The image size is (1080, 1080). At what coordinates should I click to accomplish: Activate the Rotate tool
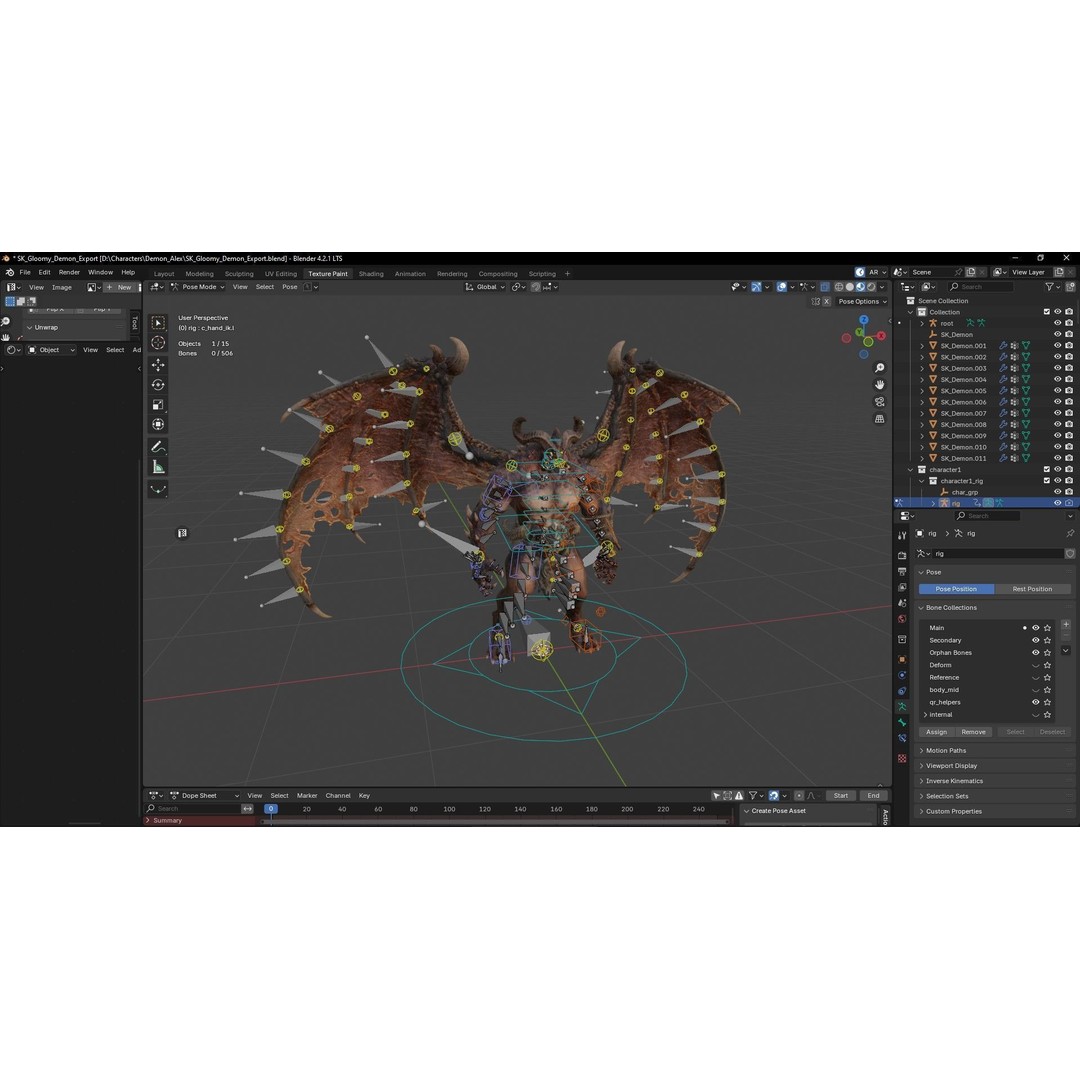pyautogui.click(x=158, y=385)
